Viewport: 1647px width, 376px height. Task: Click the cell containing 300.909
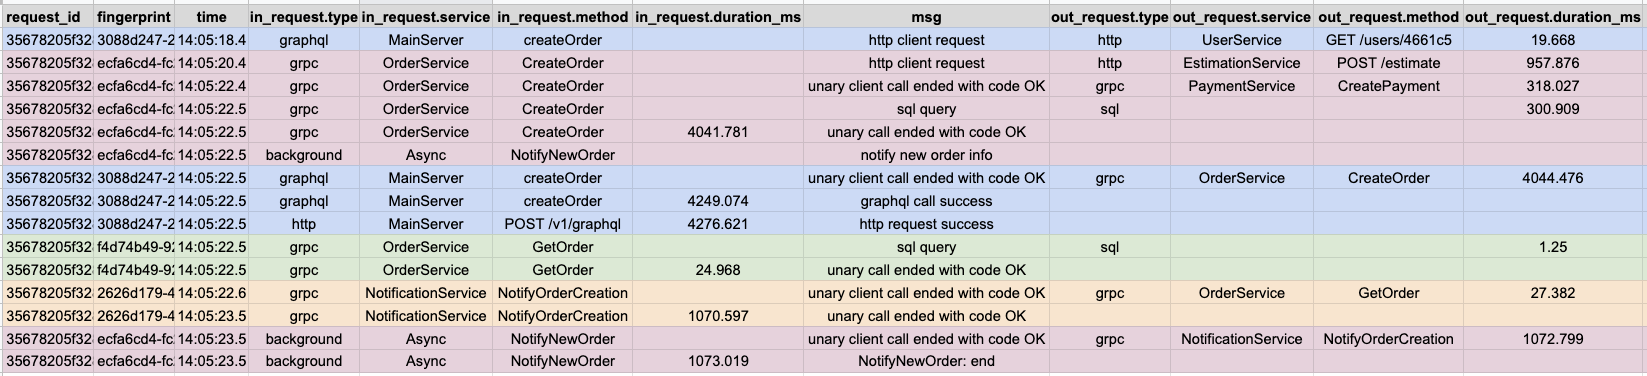pos(1553,109)
